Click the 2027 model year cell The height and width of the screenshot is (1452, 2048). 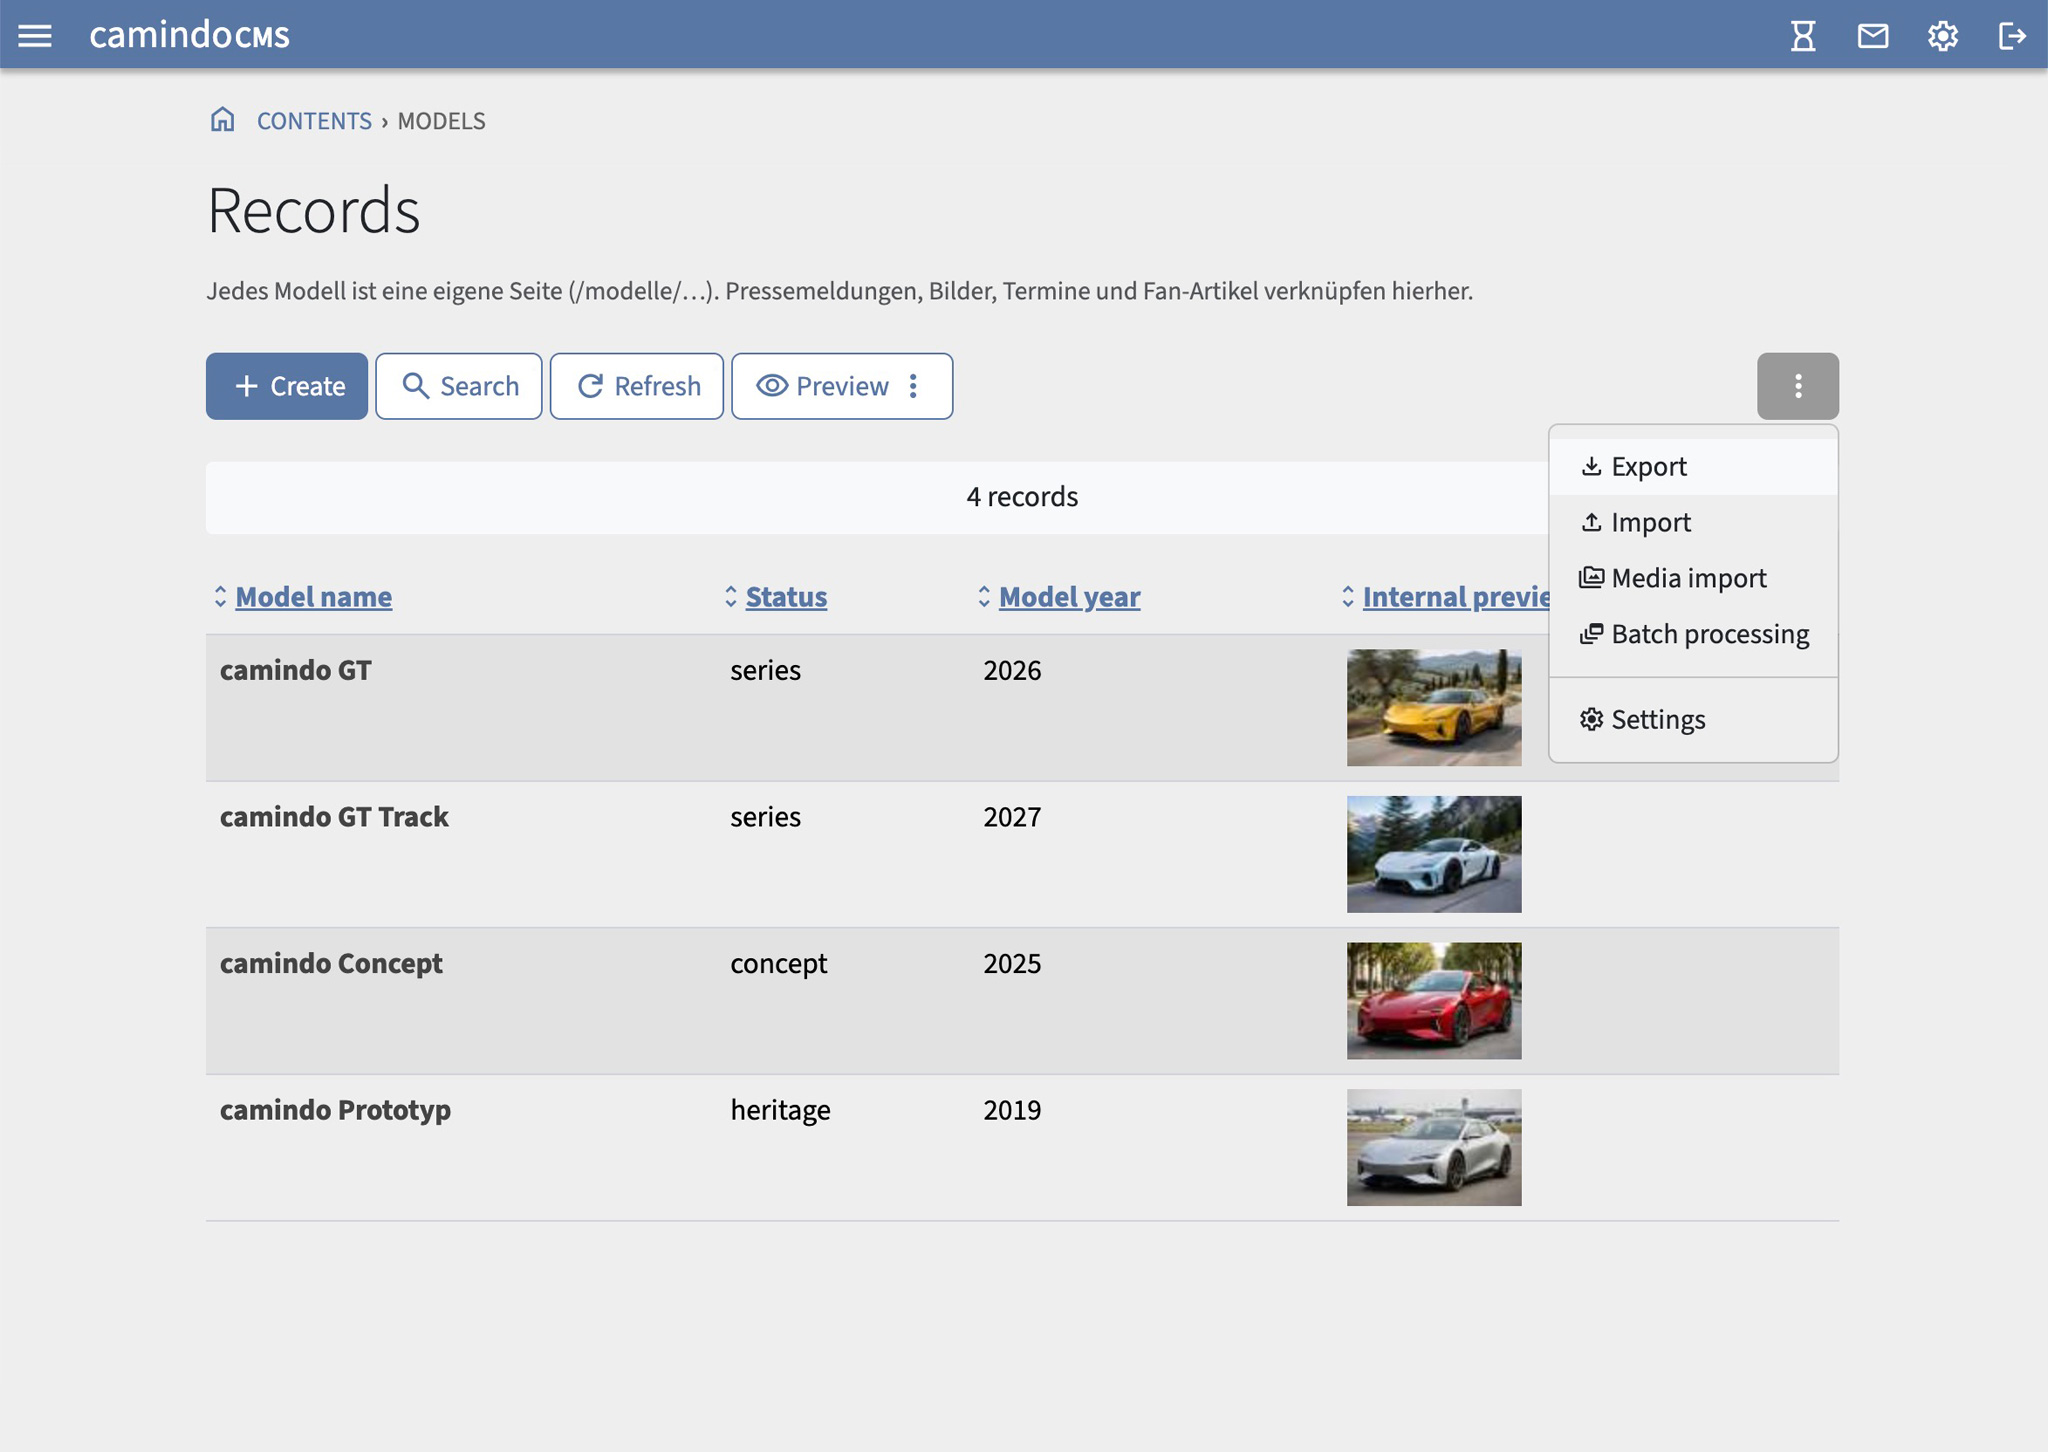(1012, 817)
